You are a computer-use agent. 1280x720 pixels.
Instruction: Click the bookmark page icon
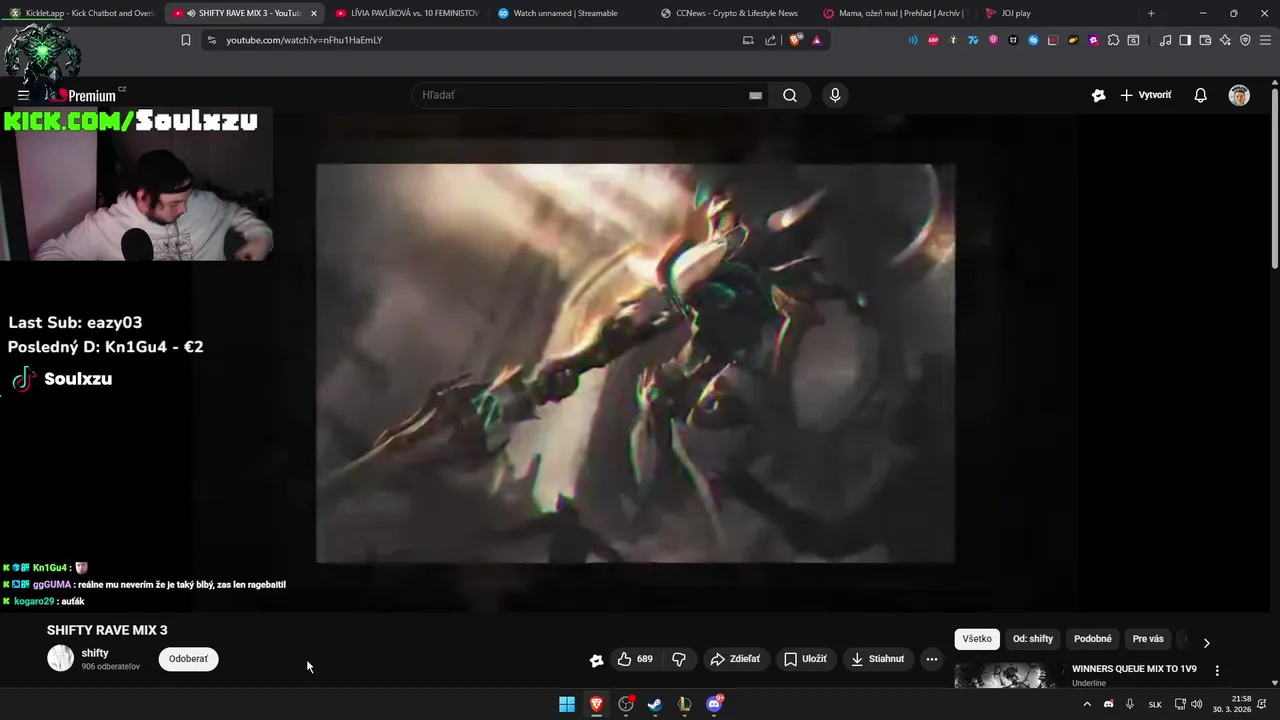tap(185, 40)
